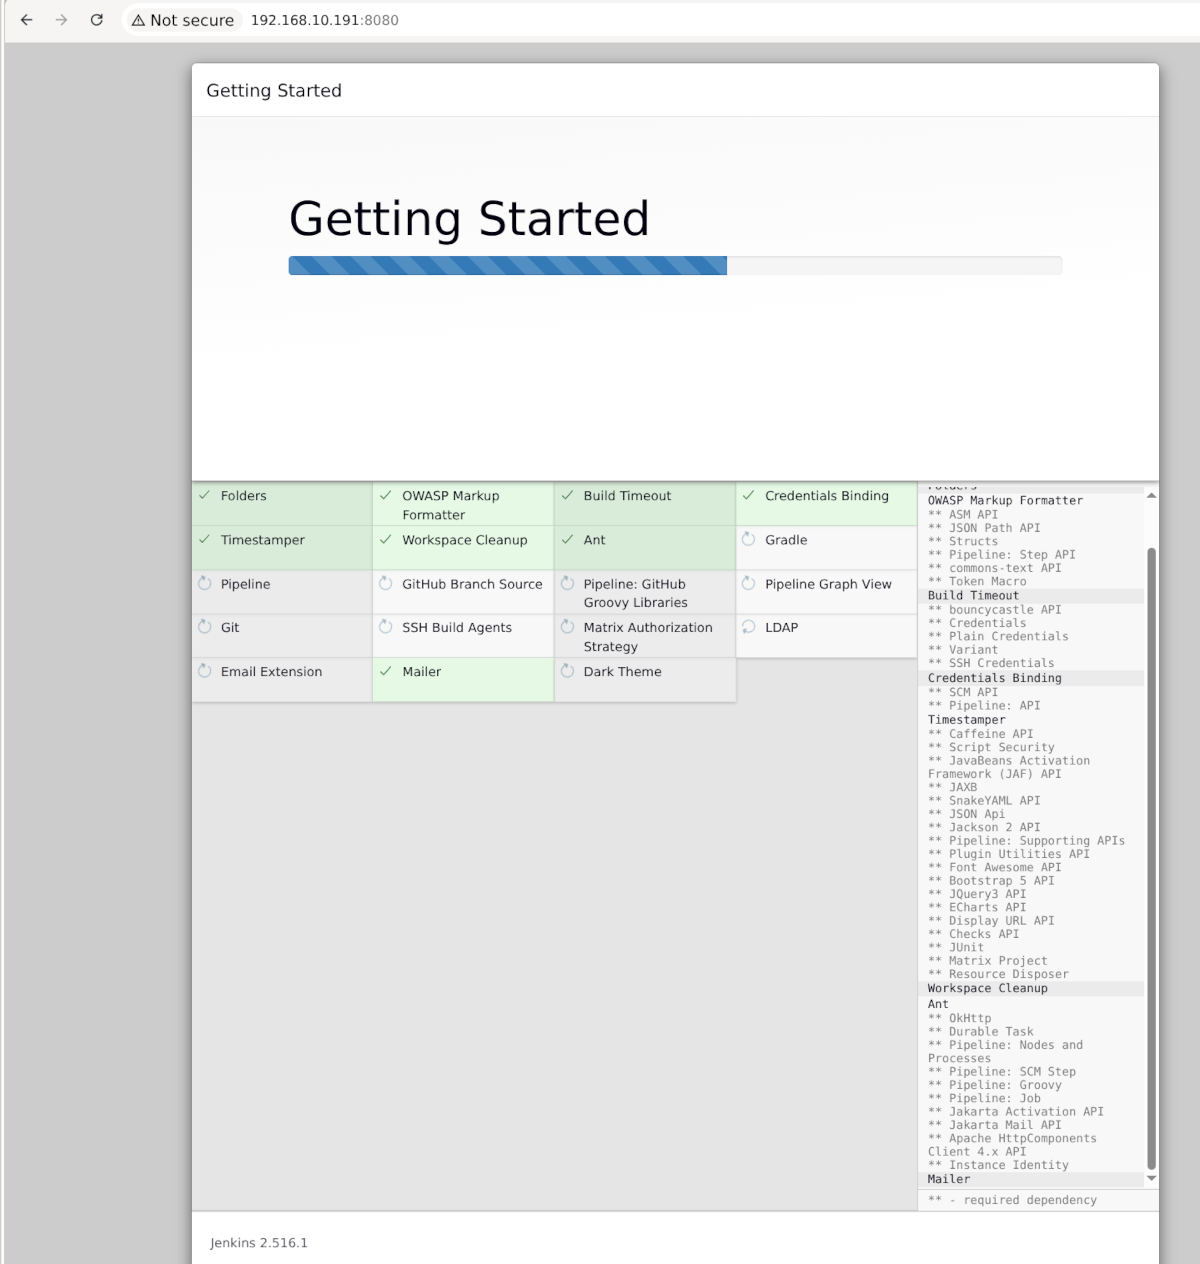Click the install log scroll-down arrow
Screen dimensions: 1200x1264
coord(1152,1179)
